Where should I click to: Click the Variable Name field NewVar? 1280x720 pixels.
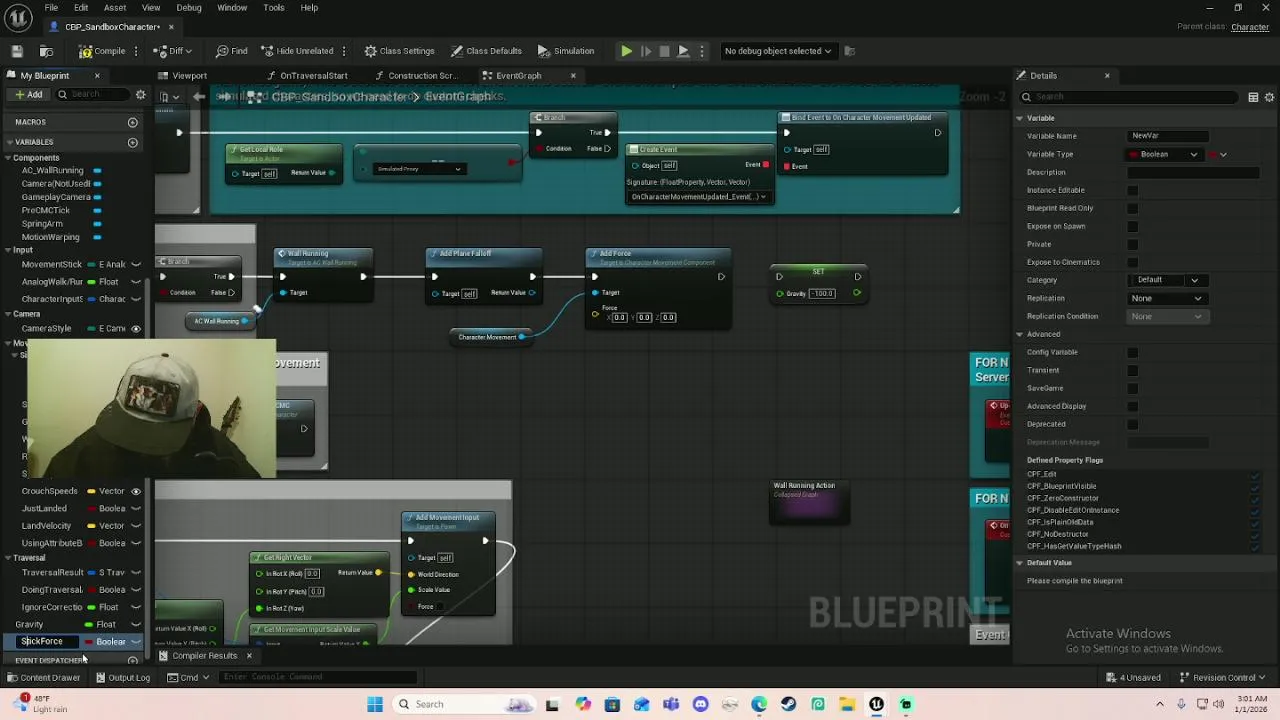coord(1167,136)
